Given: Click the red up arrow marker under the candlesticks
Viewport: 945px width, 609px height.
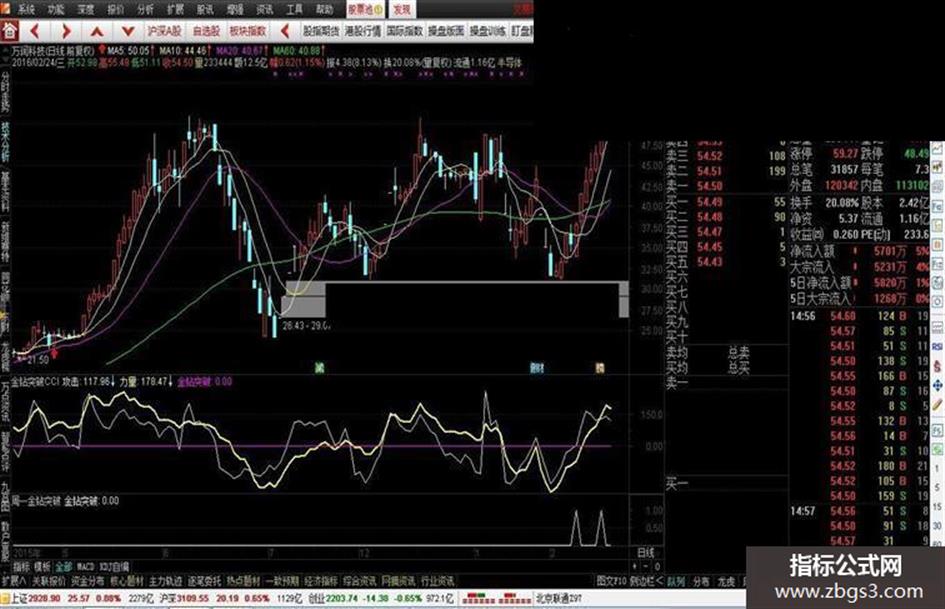Looking at the screenshot, I should (55, 352).
